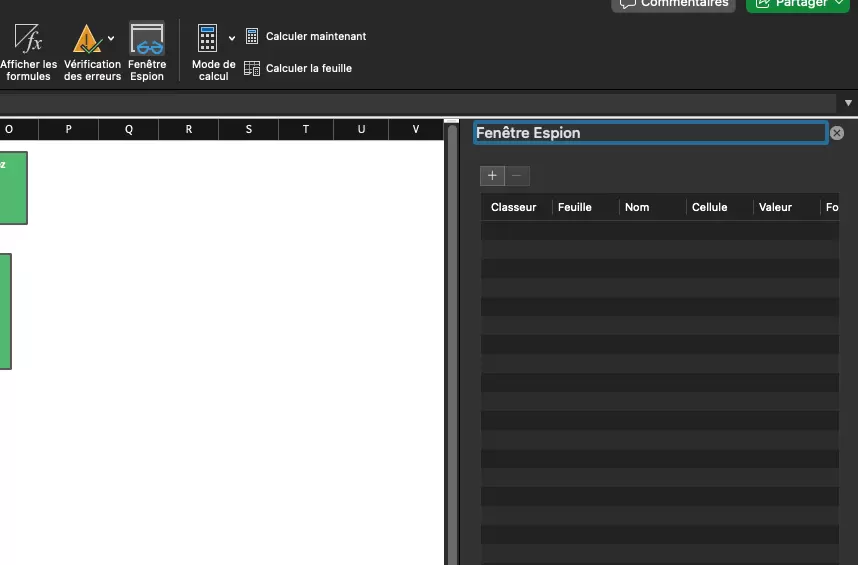The height and width of the screenshot is (565, 858).
Task: Expand the Vérification des erreurs dropdown arrow
Action: tap(111, 38)
